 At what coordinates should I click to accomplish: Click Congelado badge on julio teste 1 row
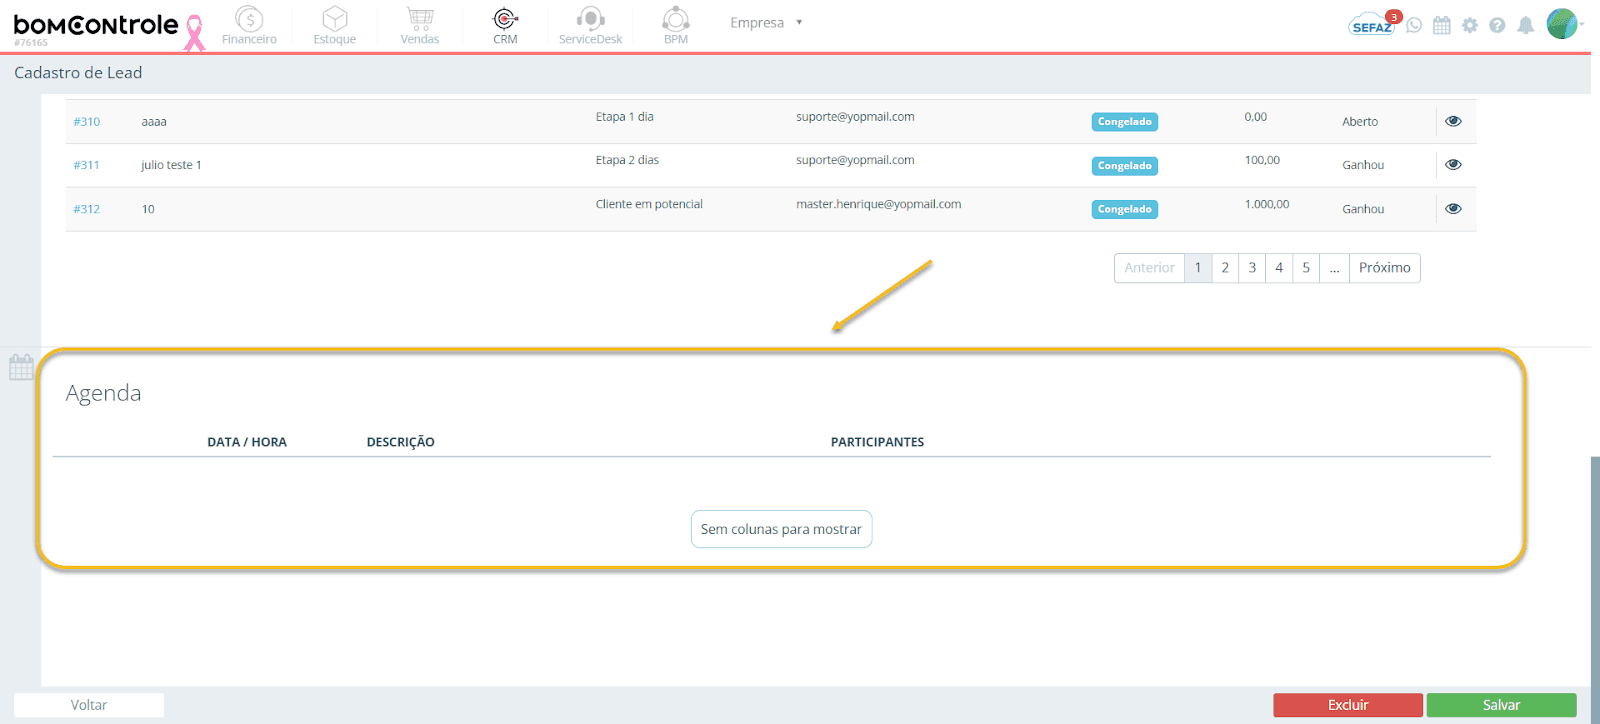[x=1124, y=166]
